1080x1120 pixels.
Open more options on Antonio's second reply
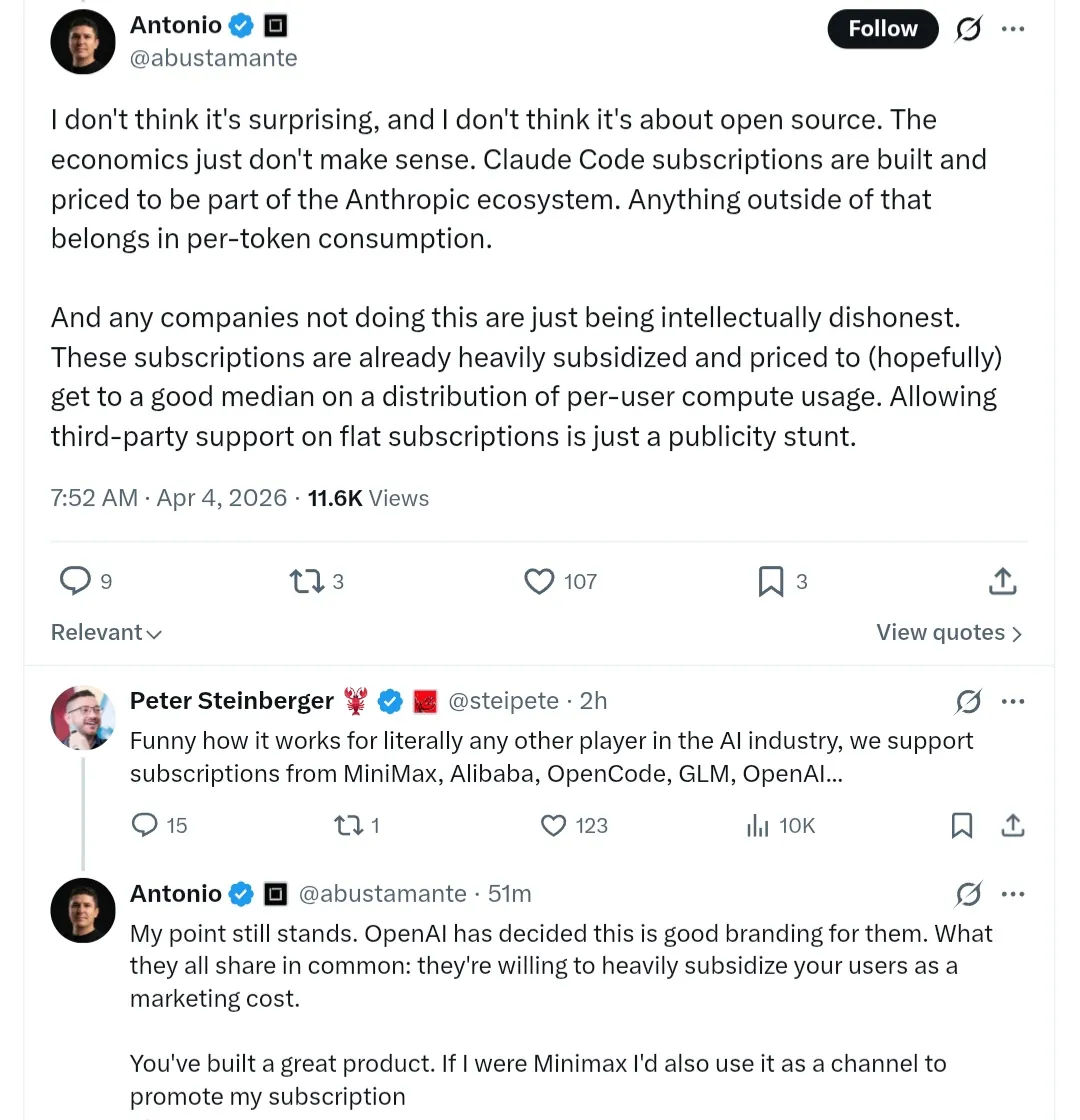[x=1013, y=894]
